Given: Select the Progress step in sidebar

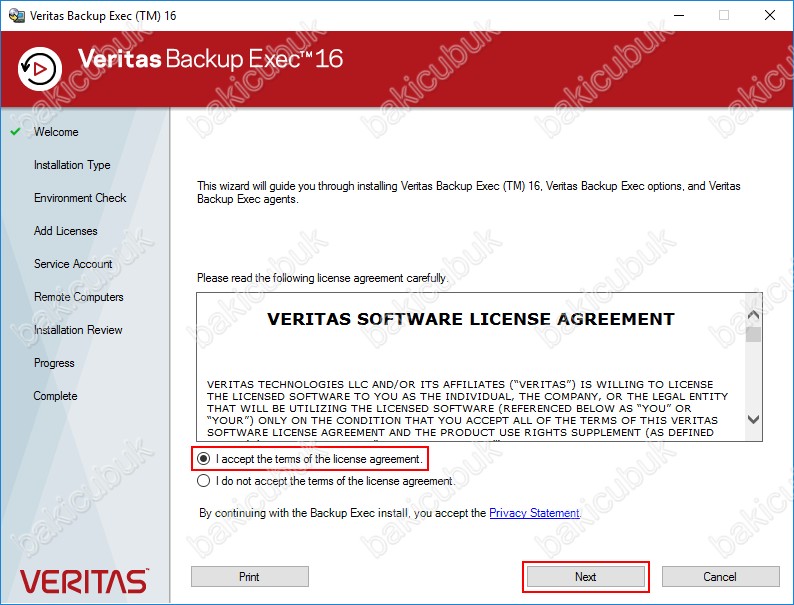Looking at the screenshot, I should 54,363.
